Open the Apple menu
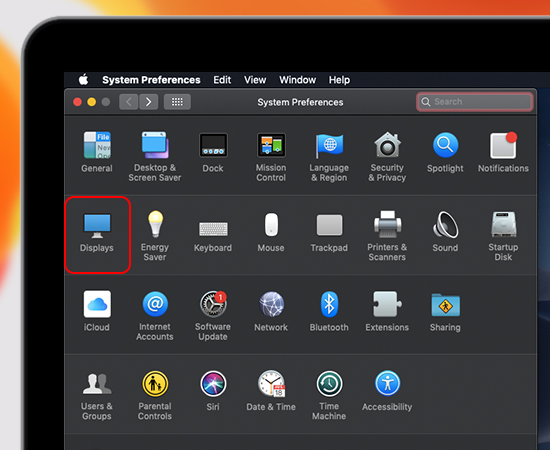The height and width of the screenshot is (450, 550). [x=83, y=80]
